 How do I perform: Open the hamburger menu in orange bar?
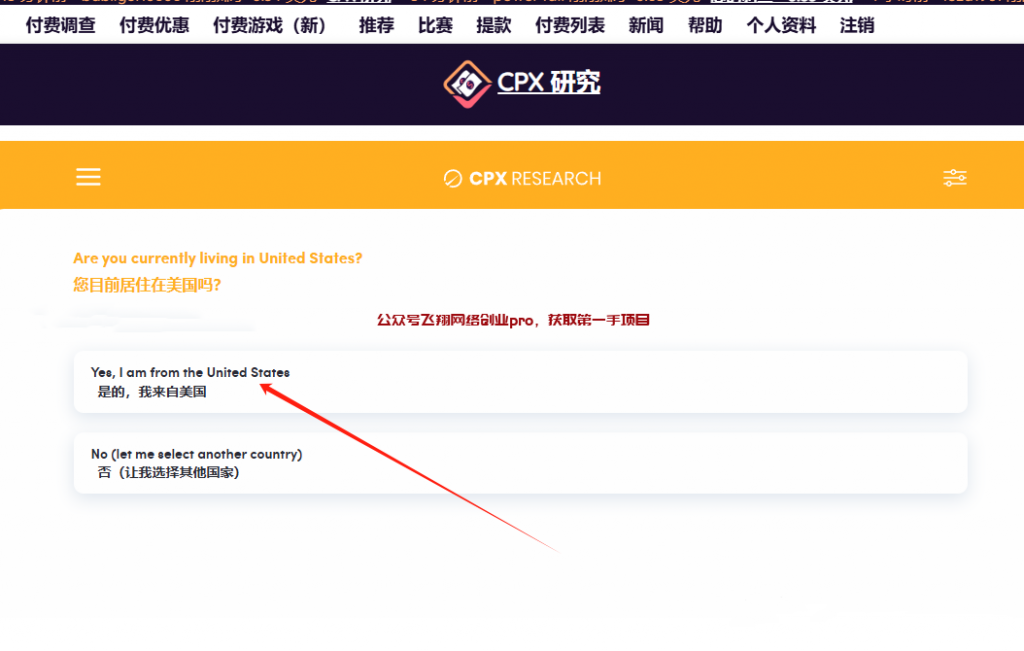[x=88, y=178]
